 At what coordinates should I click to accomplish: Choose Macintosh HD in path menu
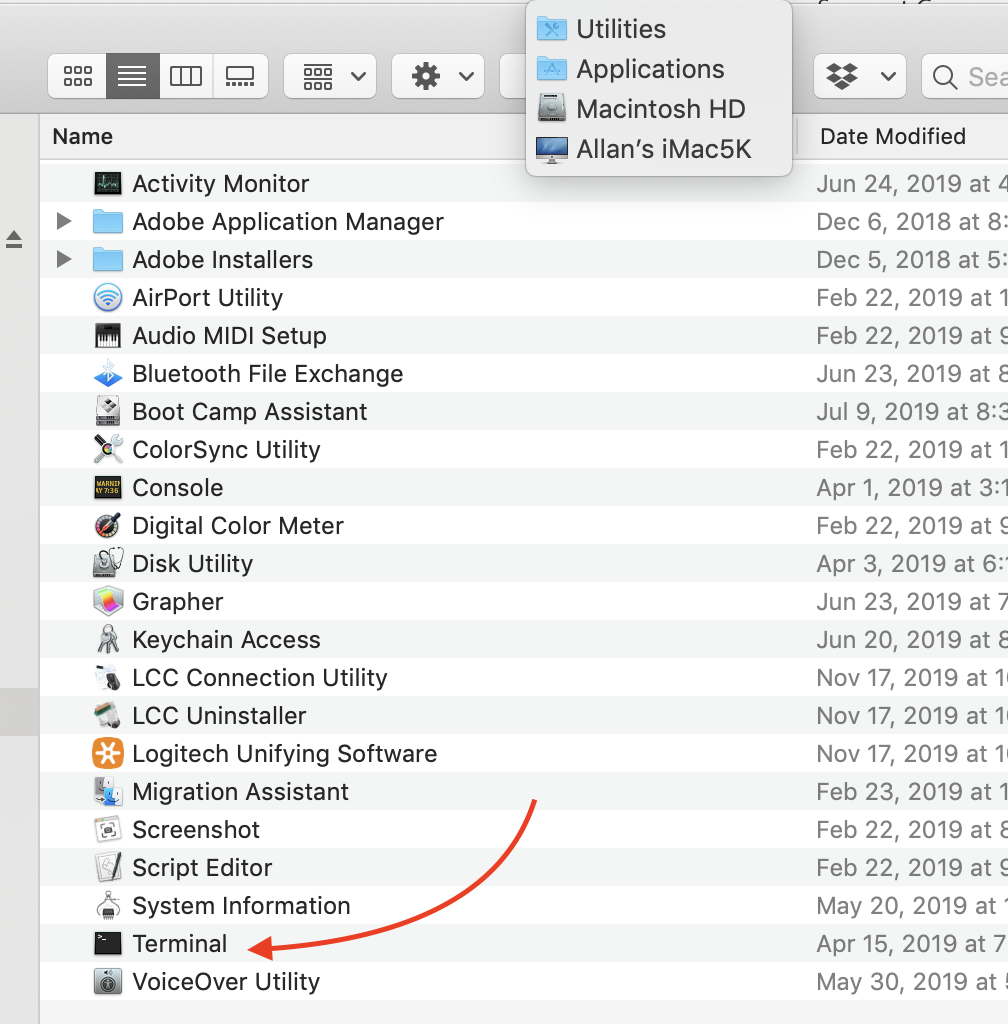pos(659,109)
